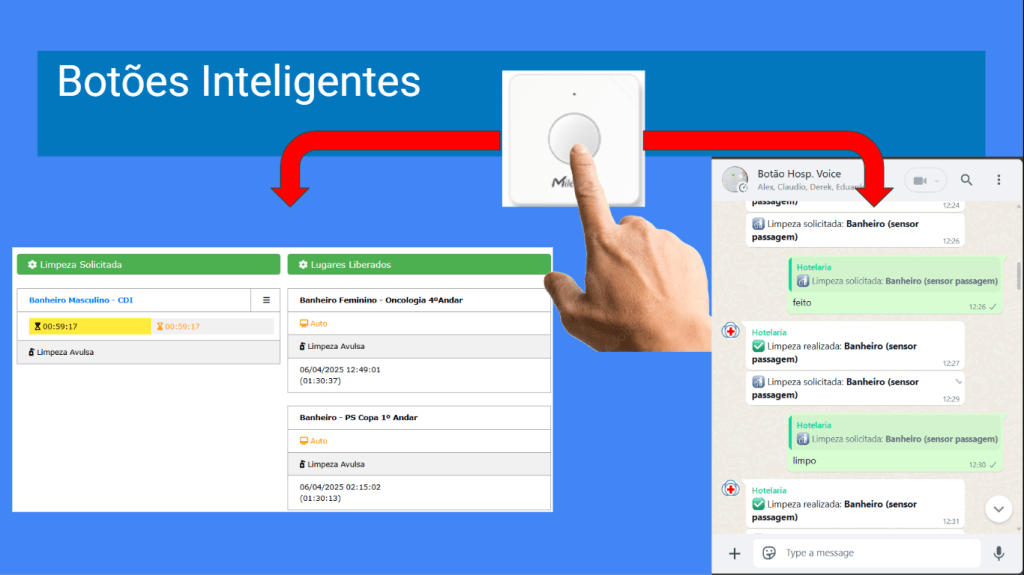Open the Banheiro Masculino - CDI link
The image size is (1024, 575).
(x=81, y=300)
